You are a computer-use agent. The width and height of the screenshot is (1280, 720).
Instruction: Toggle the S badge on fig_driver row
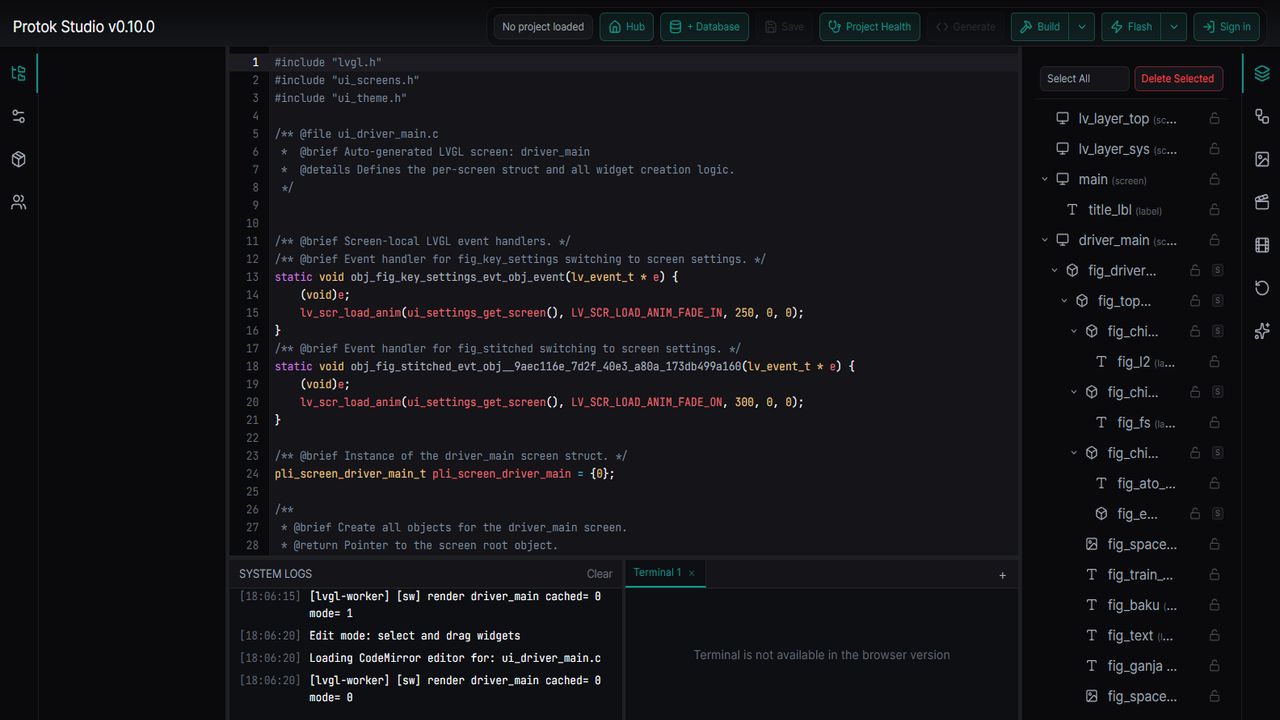pyautogui.click(x=1217, y=270)
